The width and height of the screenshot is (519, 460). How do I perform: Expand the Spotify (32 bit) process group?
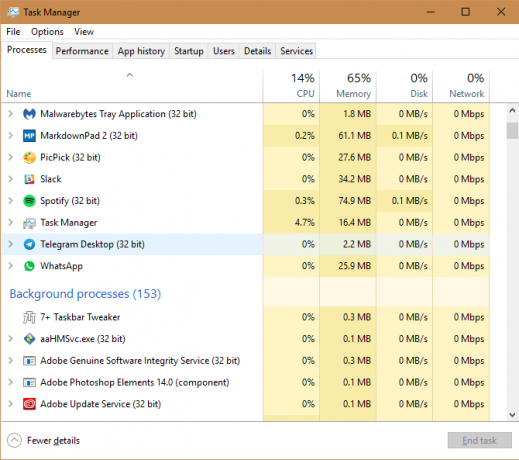click(x=11, y=201)
